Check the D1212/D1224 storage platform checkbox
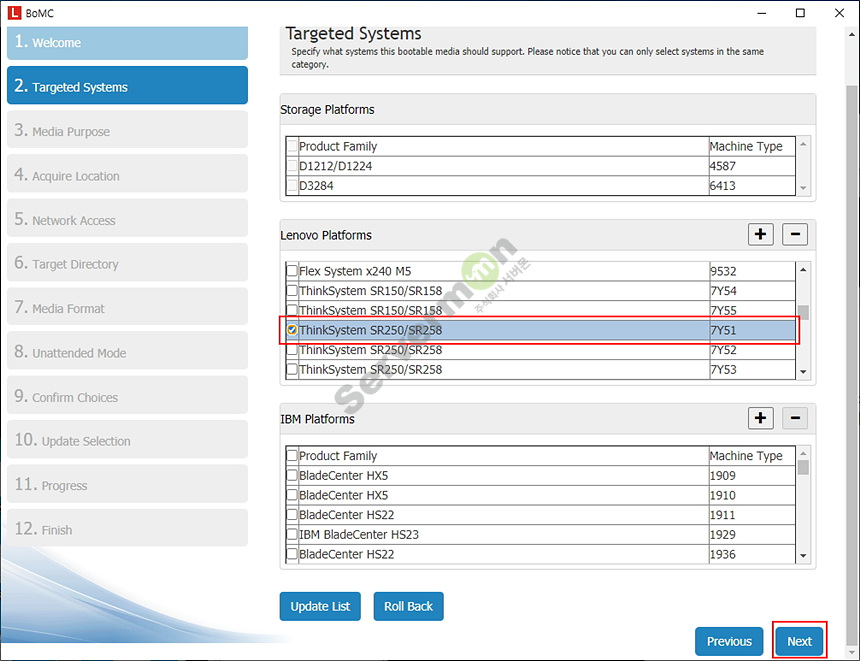860x661 pixels. click(292, 166)
